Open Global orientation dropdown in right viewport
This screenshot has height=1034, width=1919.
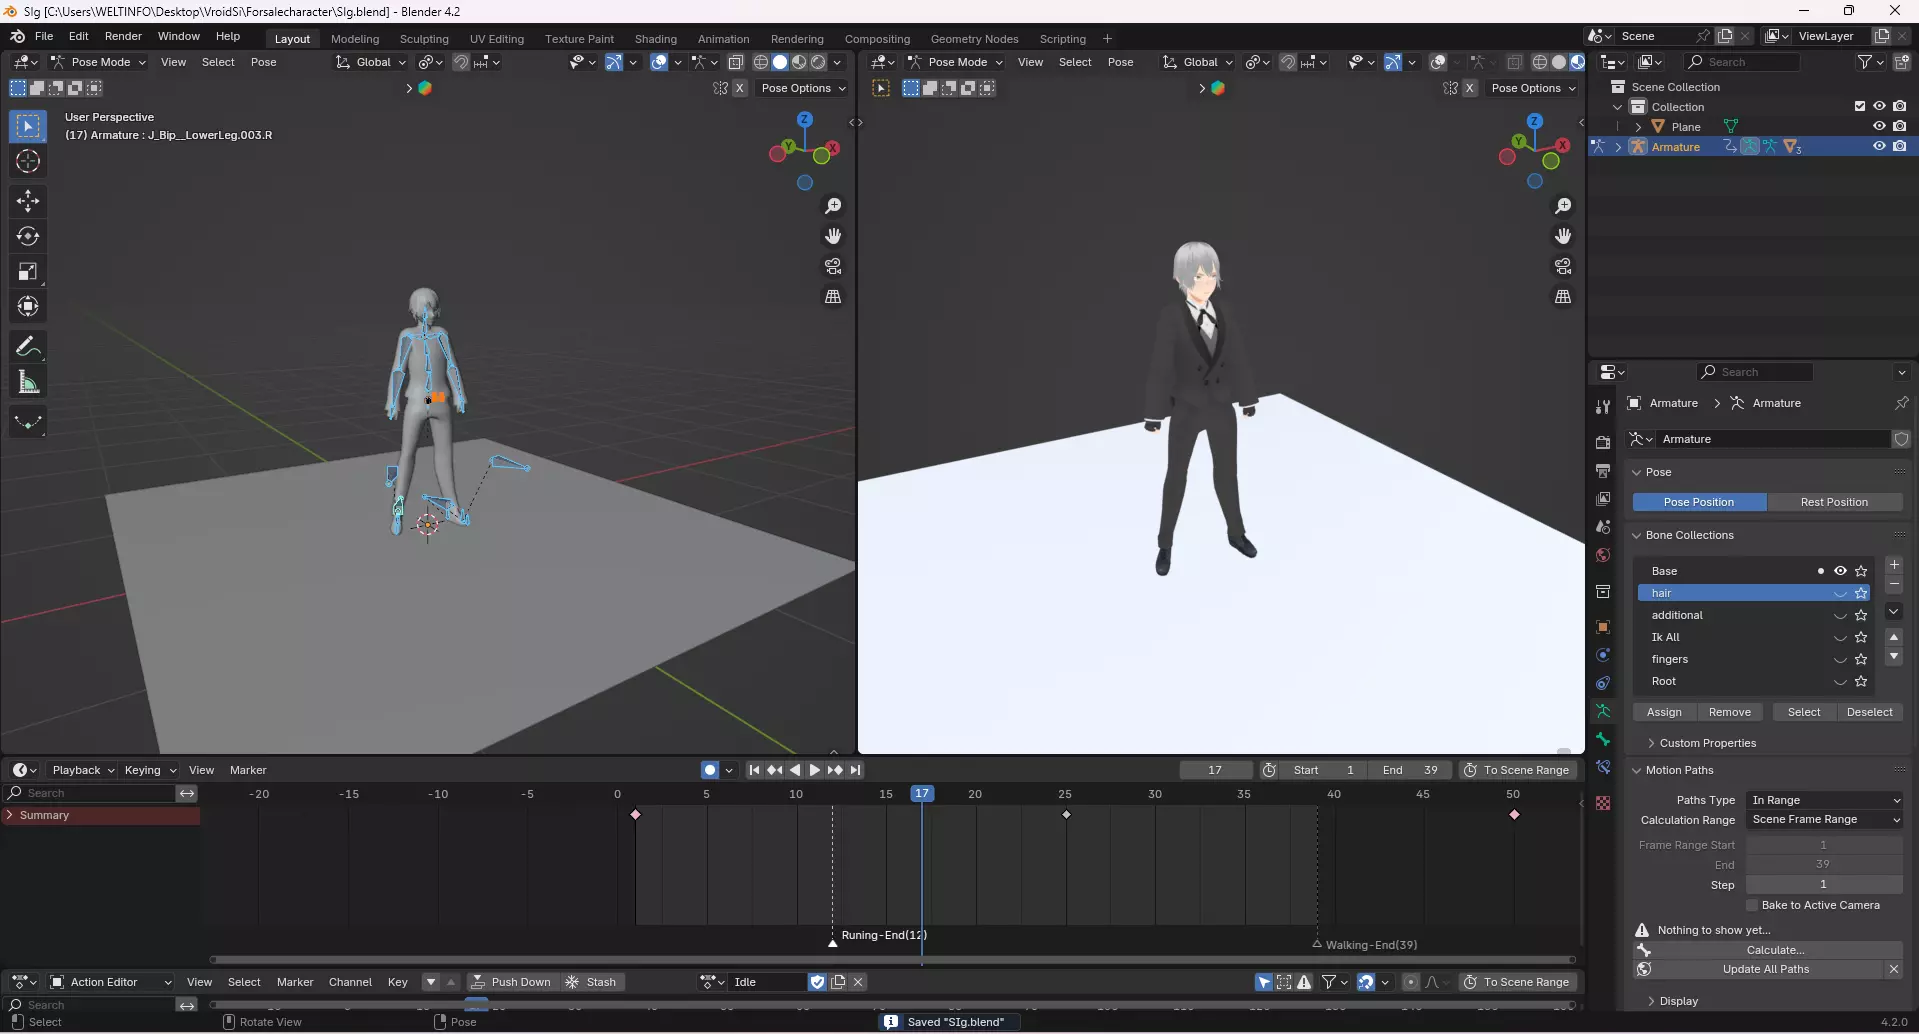coord(1198,62)
